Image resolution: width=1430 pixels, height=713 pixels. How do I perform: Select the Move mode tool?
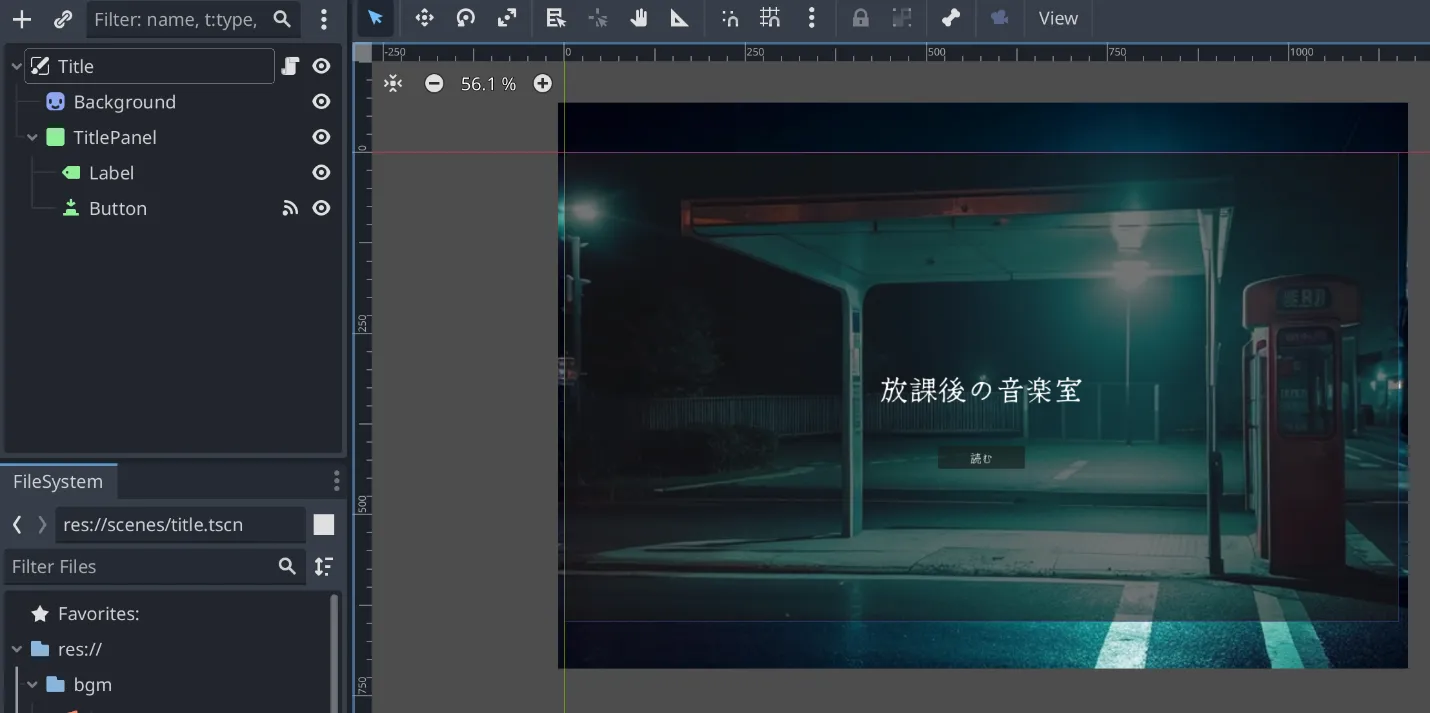(x=424, y=18)
